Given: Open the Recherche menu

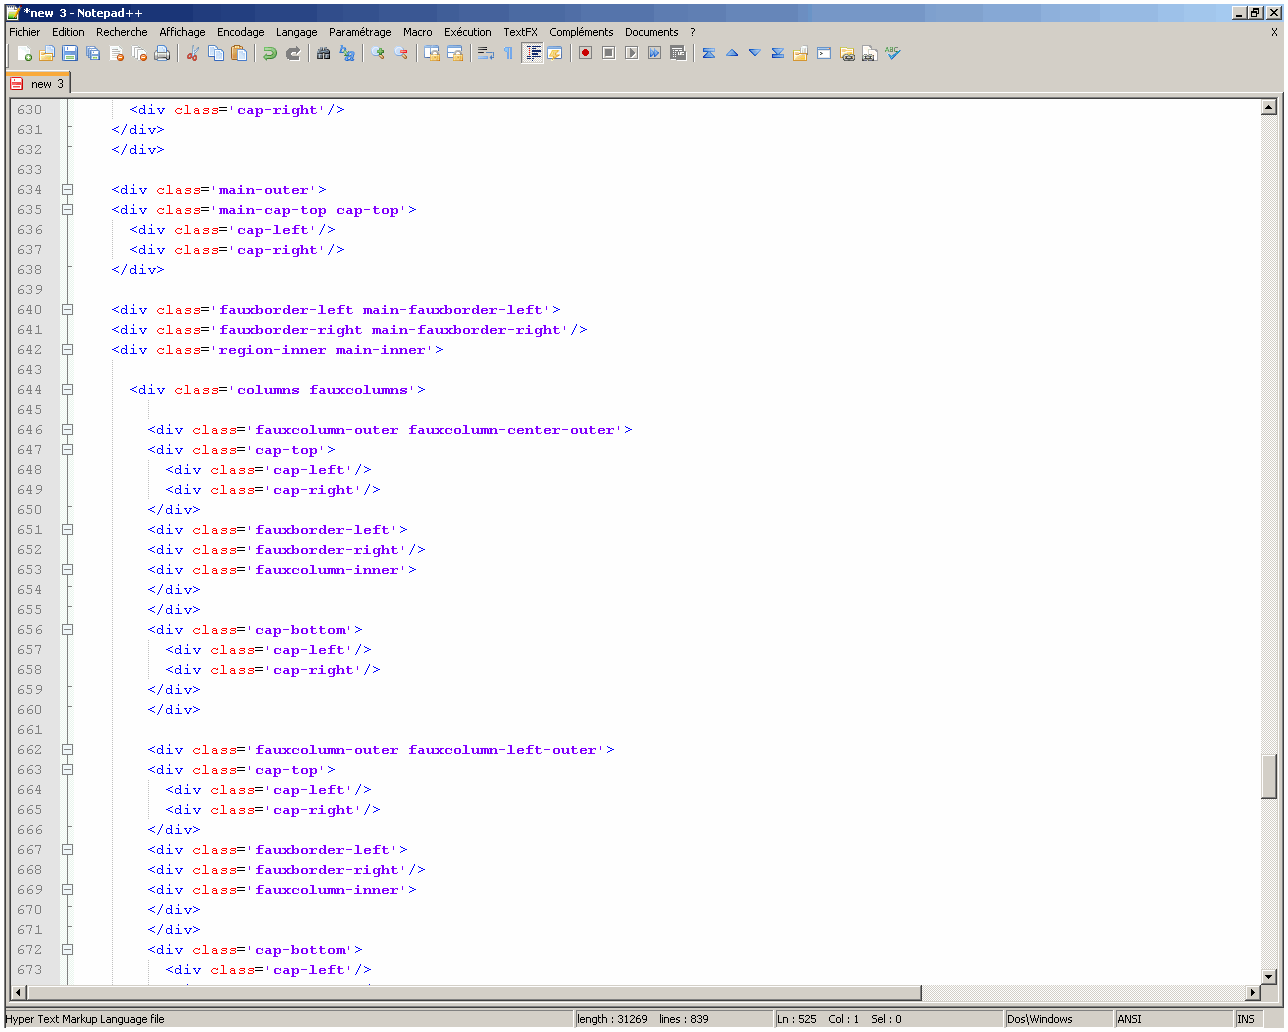Looking at the screenshot, I should point(122,32).
